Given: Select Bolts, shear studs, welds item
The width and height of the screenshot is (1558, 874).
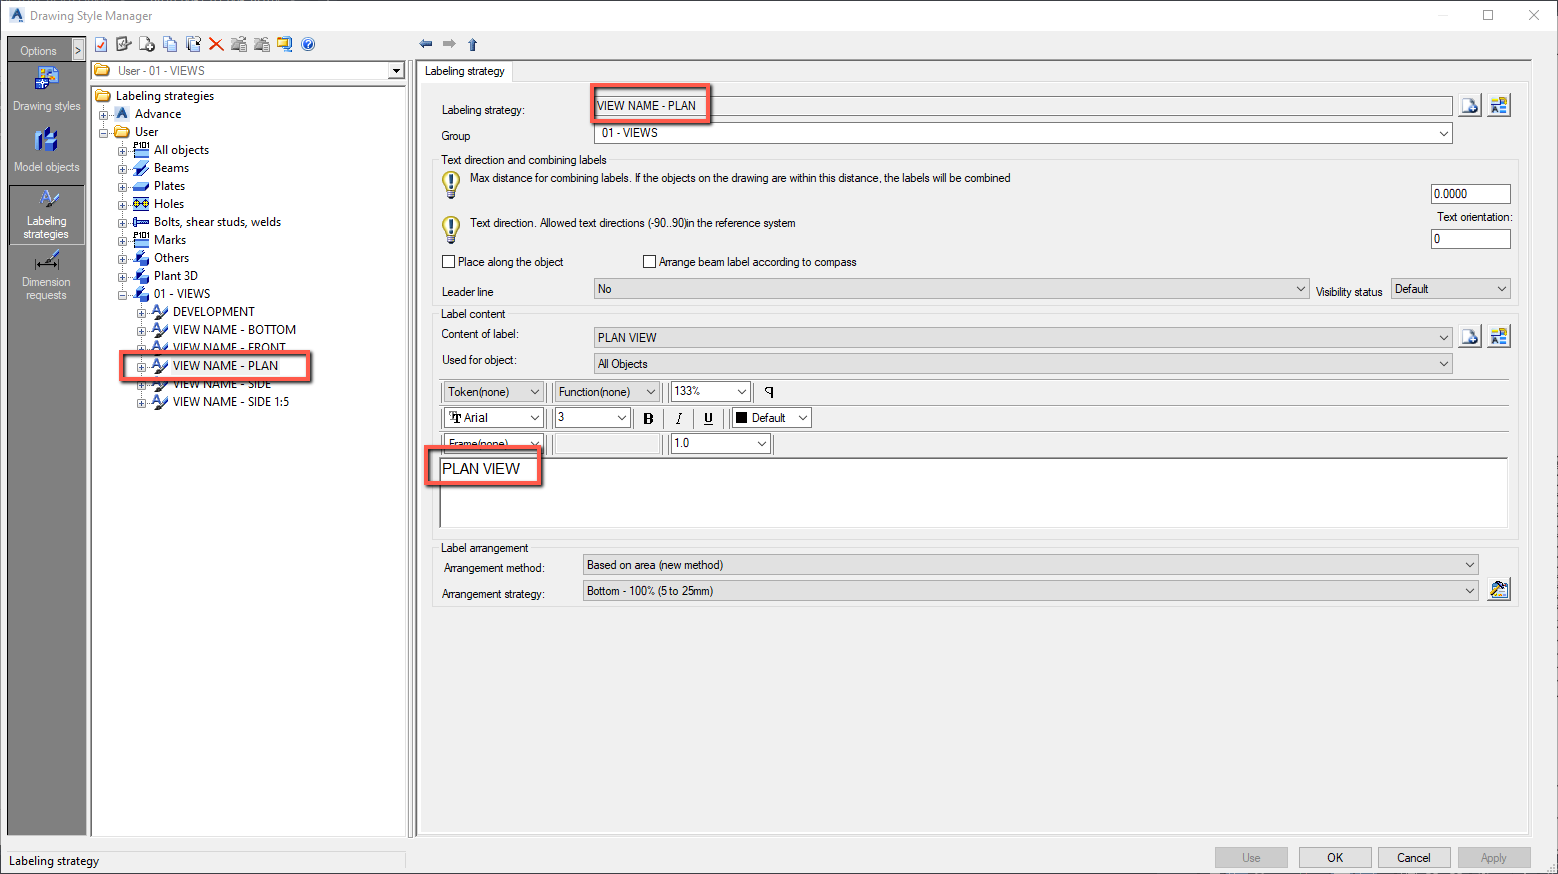Looking at the screenshot, I should (x=217, y=222).
